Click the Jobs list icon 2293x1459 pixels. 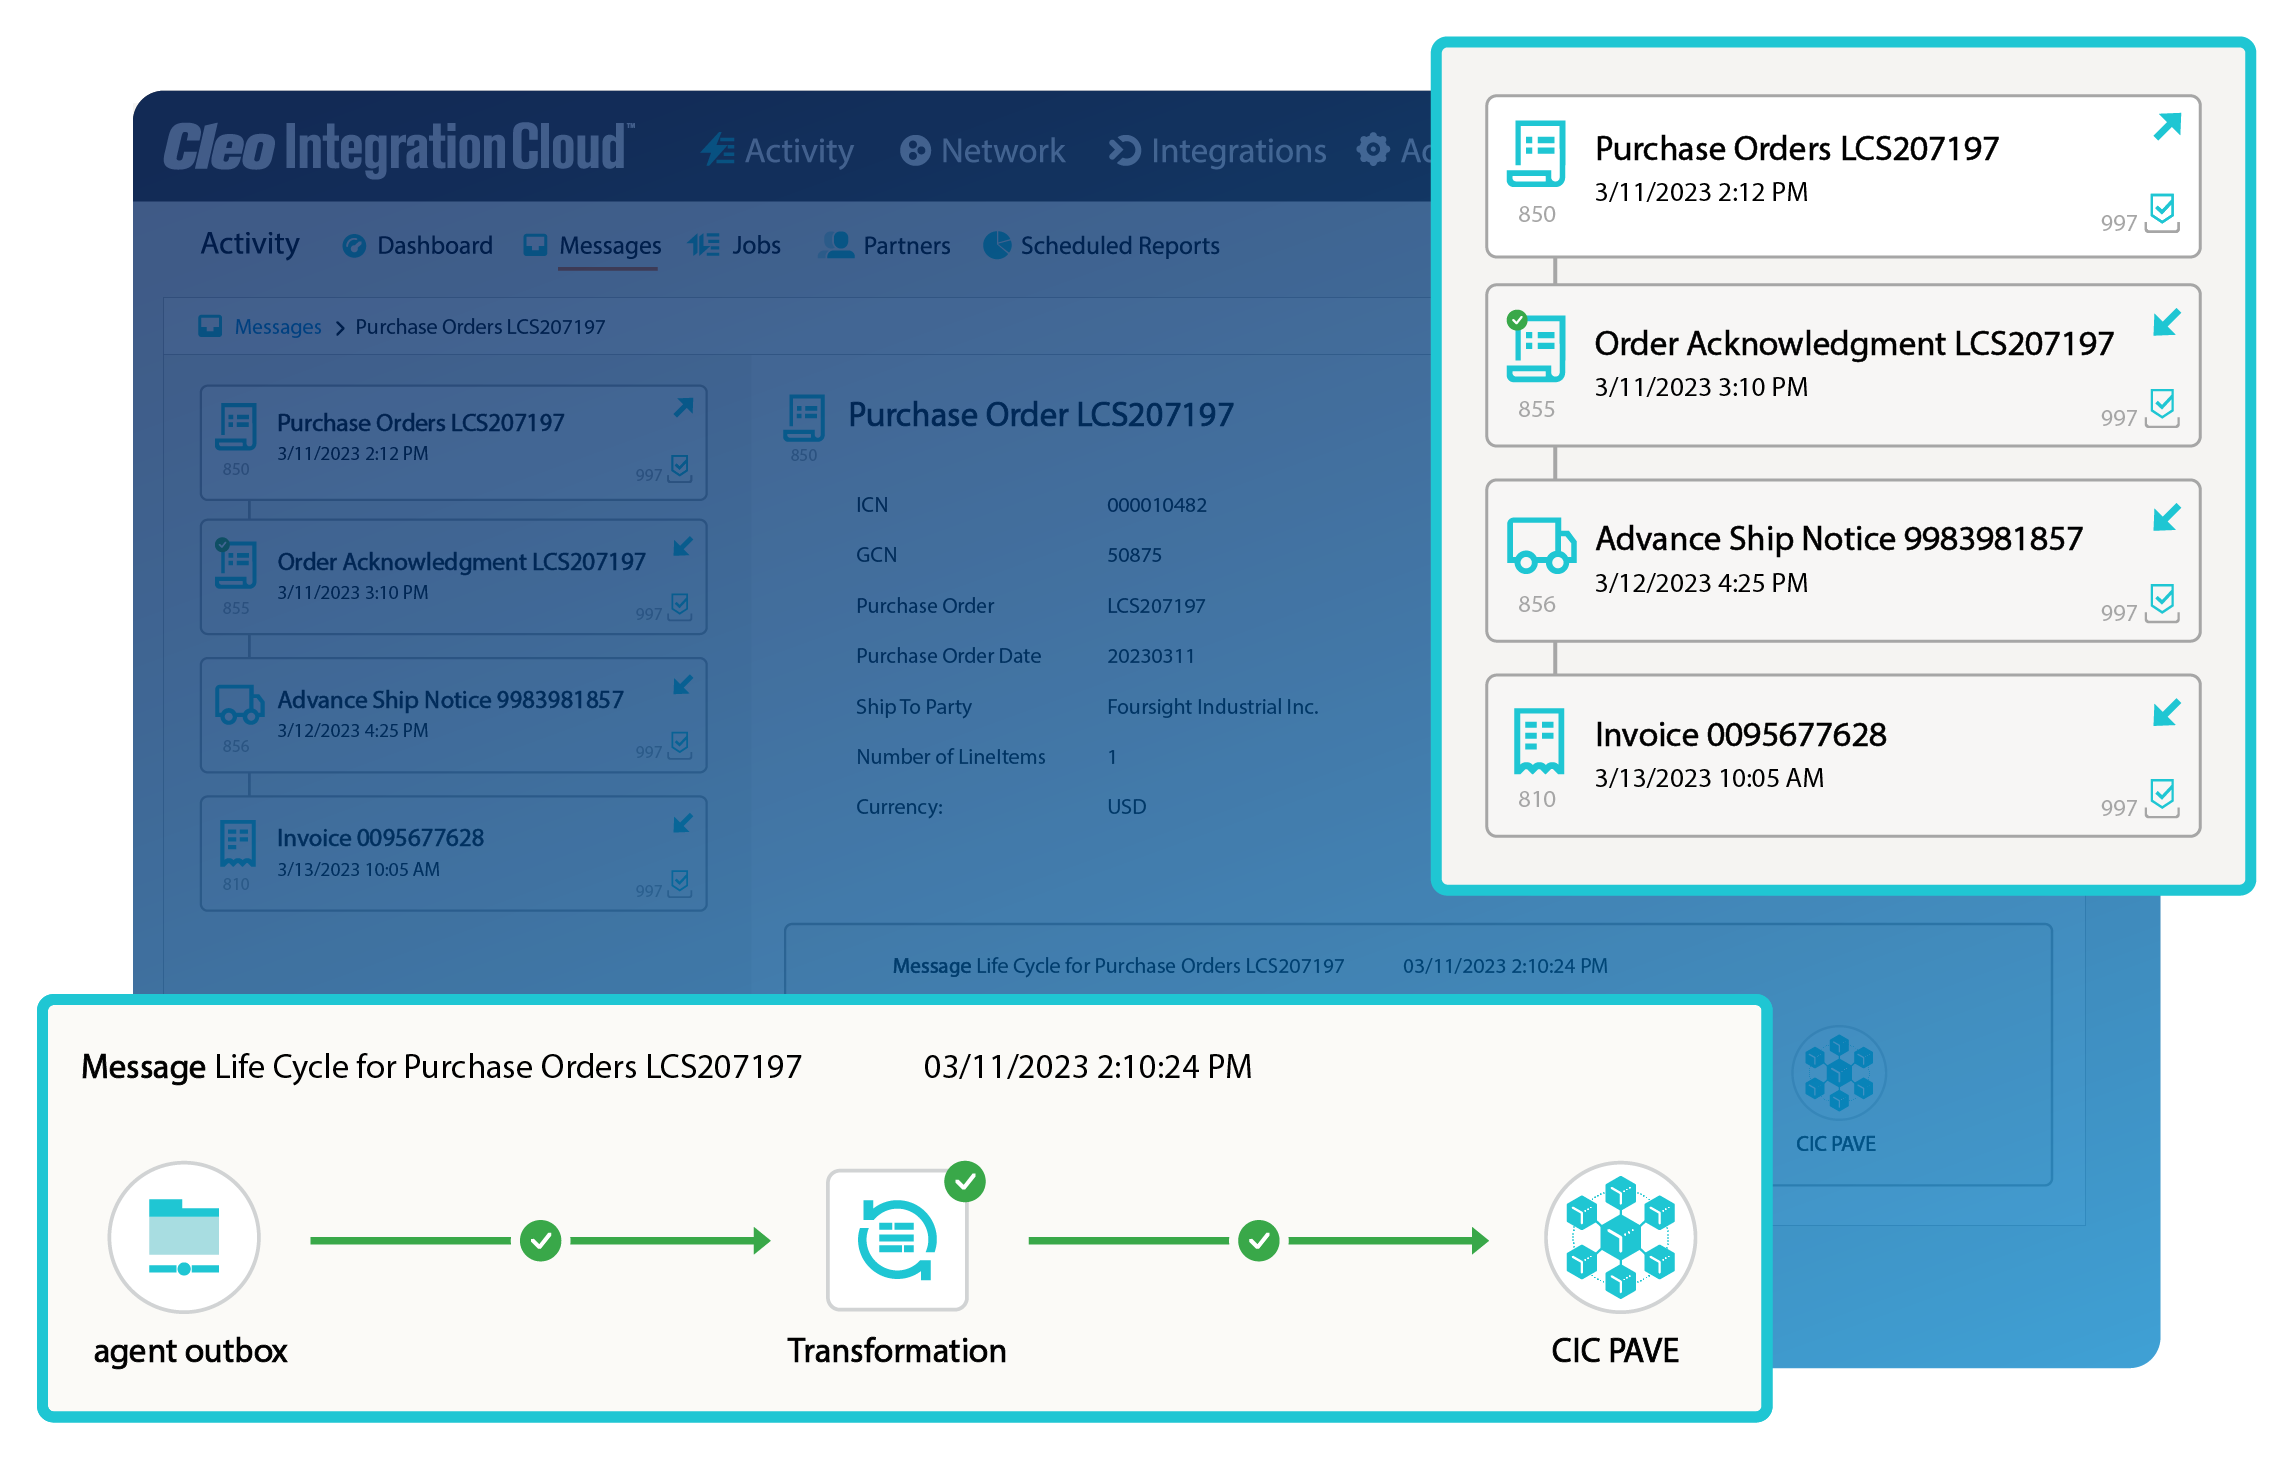pos(704,245)
